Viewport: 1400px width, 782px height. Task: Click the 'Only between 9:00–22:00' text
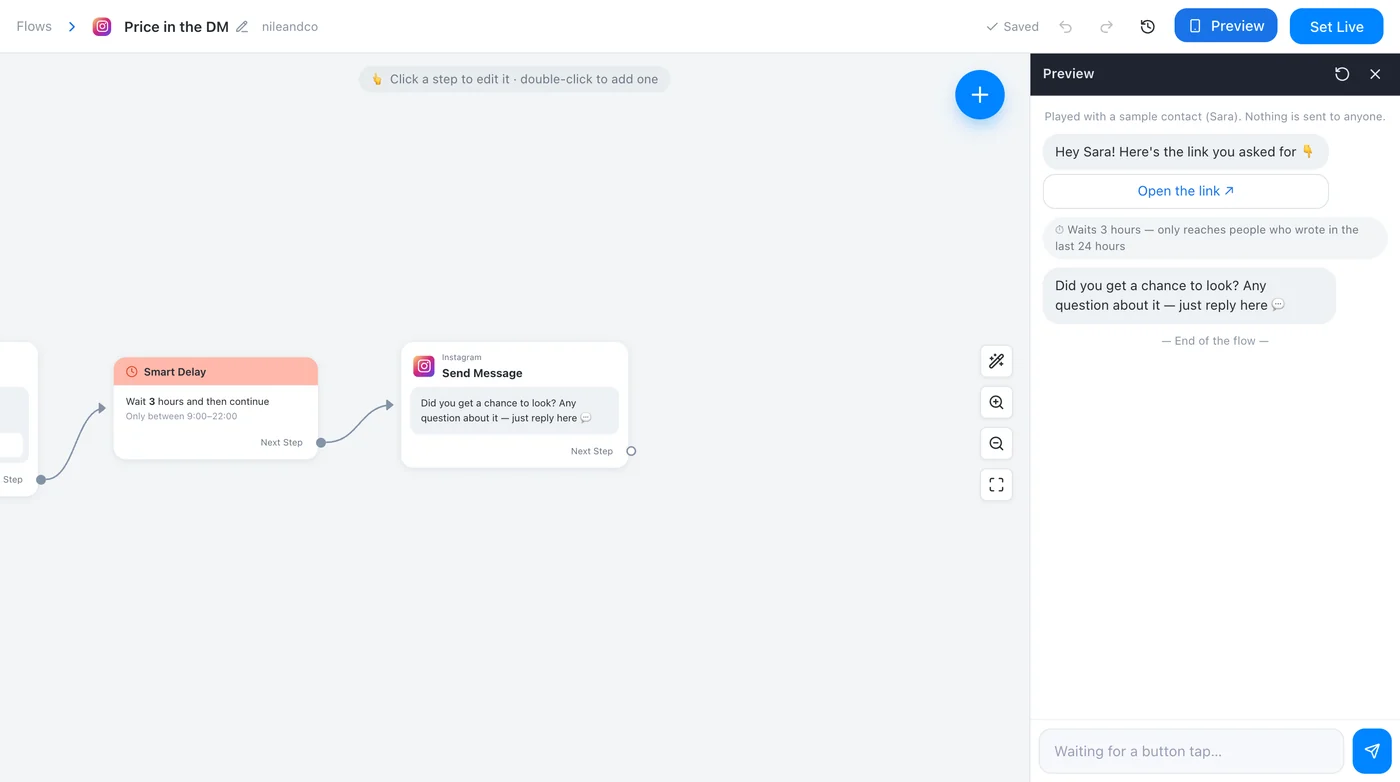[181, 416]
